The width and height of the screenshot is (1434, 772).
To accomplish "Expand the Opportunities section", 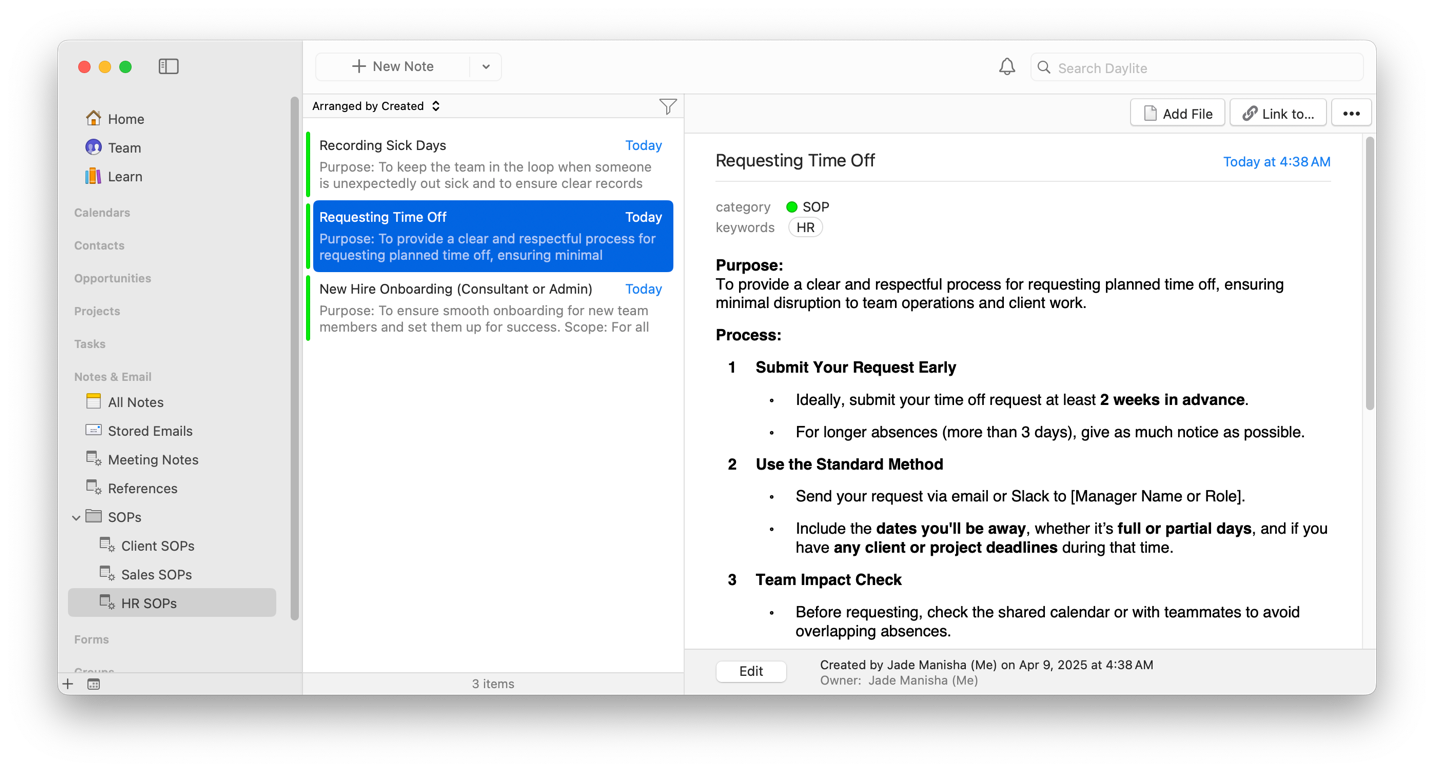I will coord(112,278).
